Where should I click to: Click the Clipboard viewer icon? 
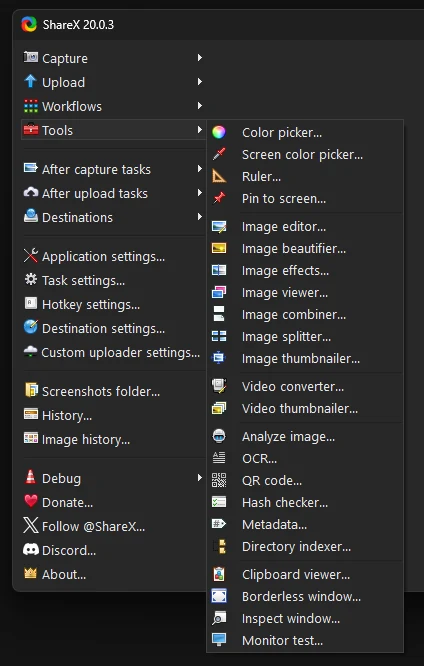[x=219, y=574]
